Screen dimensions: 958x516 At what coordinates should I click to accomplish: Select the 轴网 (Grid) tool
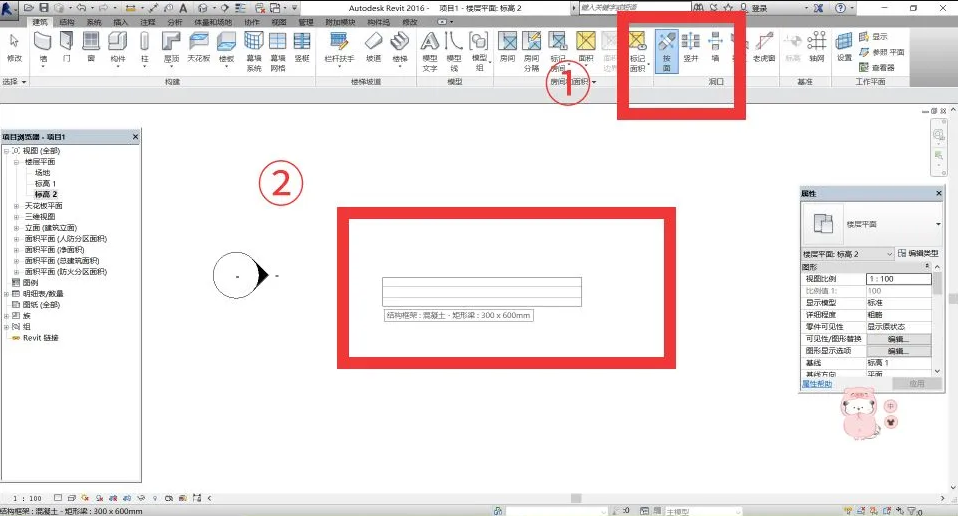tap(816, 48)
